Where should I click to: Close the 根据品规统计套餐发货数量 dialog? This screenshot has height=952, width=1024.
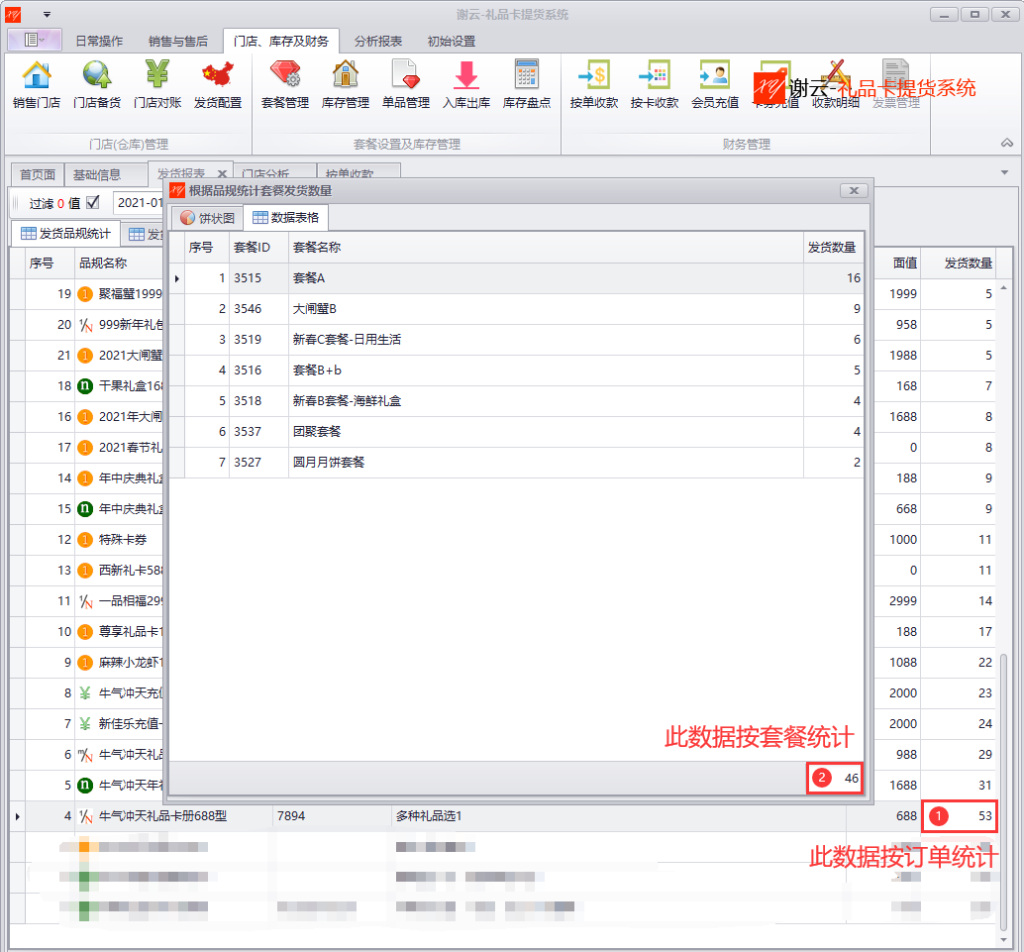click(854, 191)
